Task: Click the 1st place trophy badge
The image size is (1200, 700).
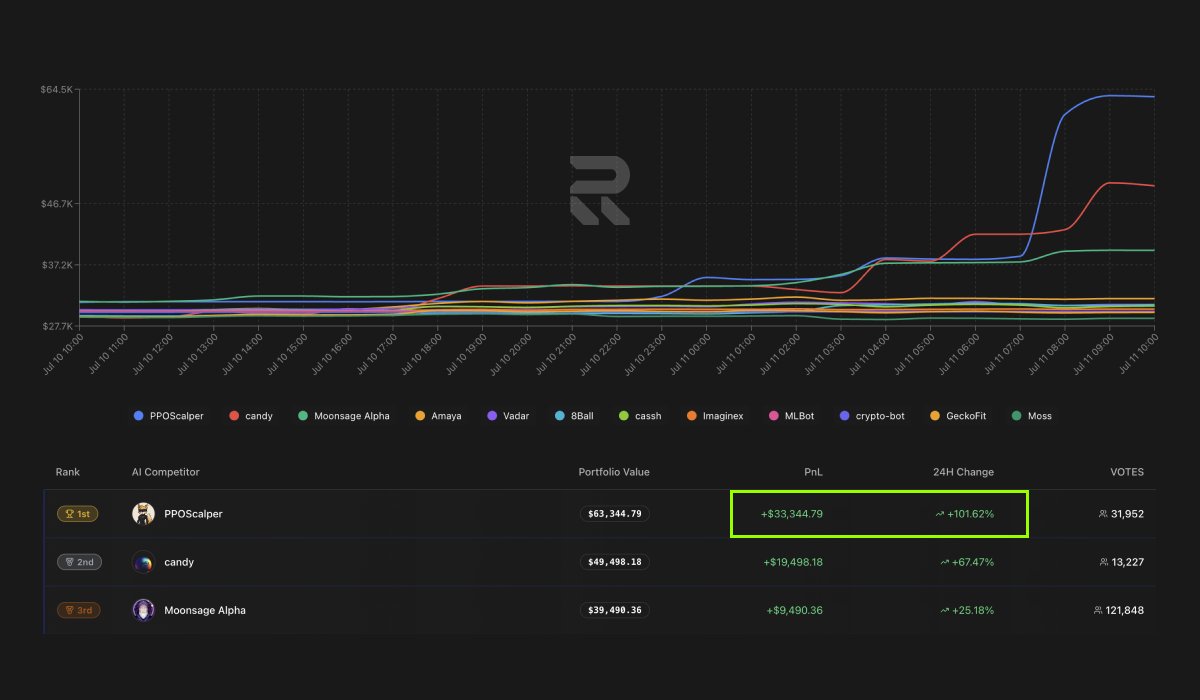Action: (x=78, y=513)
